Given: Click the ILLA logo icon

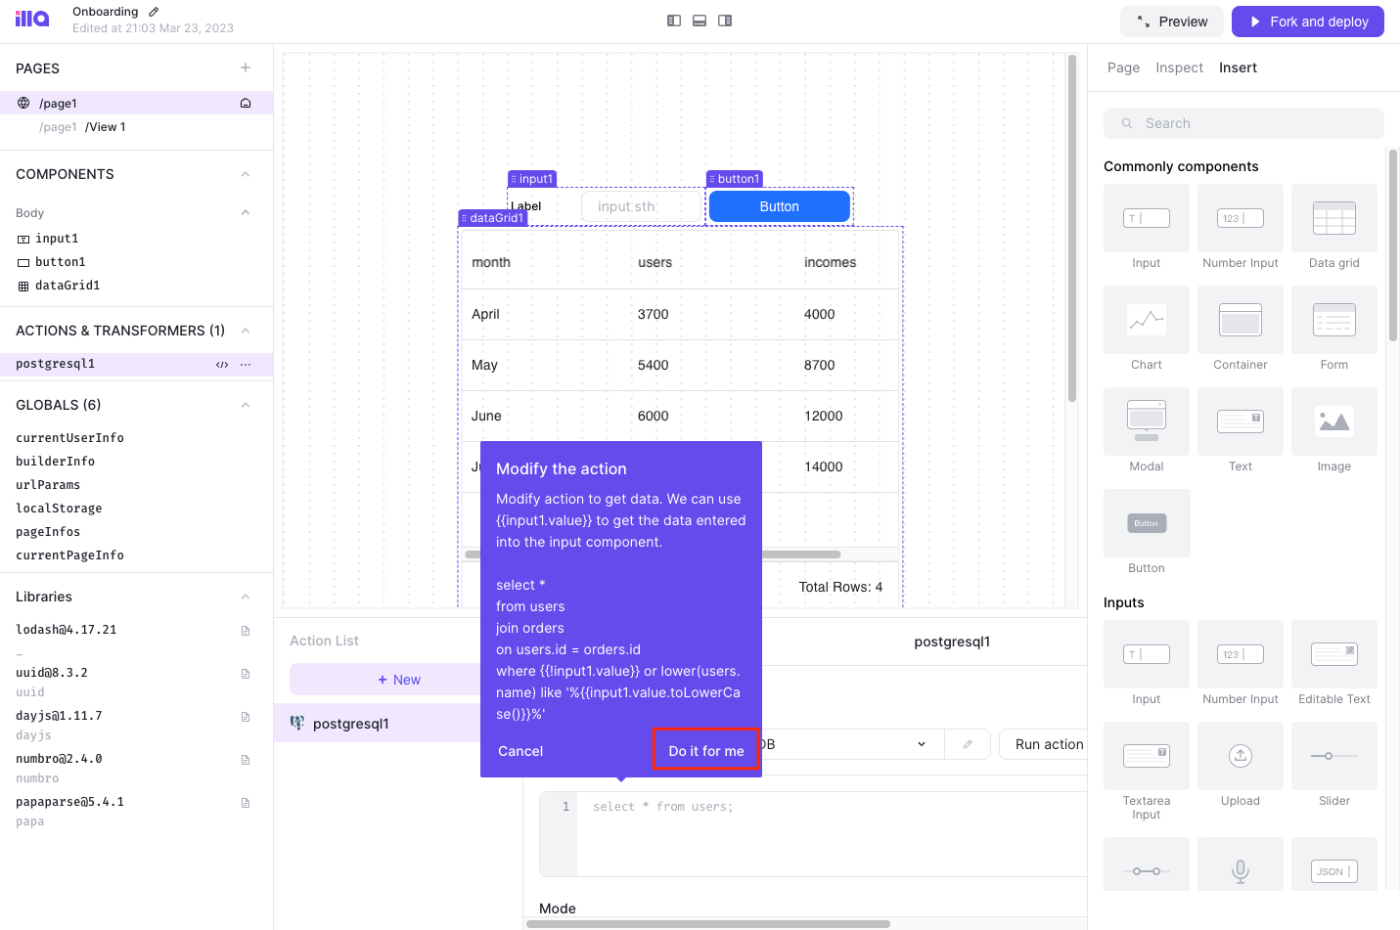Looking at the screenshot, I should click(x=32, y=20).
